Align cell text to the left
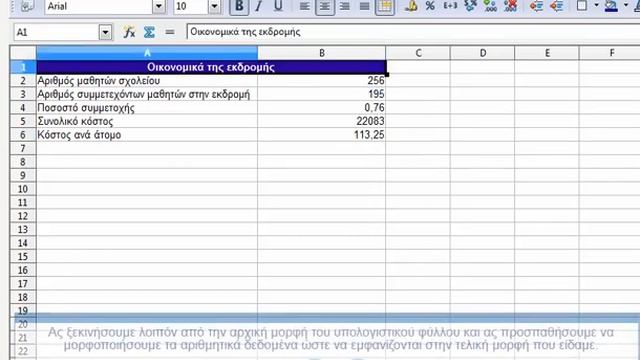Viewport: 640px width, 360px height. 304,6
